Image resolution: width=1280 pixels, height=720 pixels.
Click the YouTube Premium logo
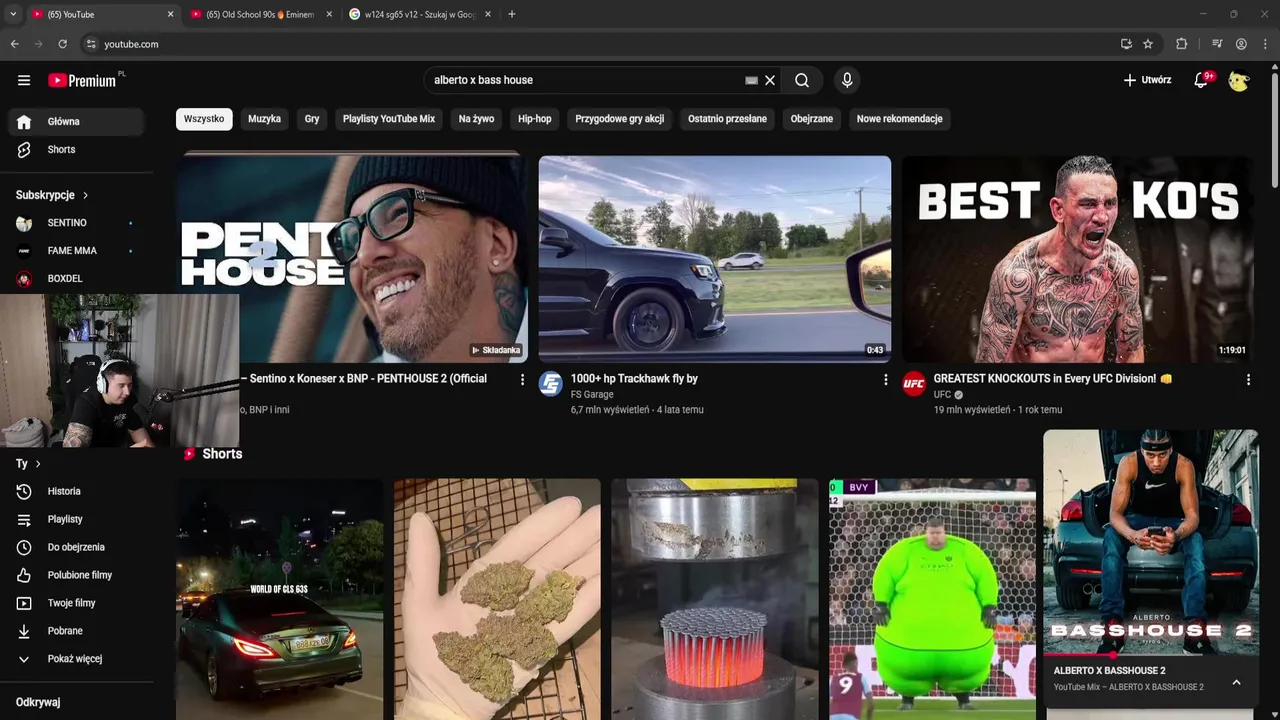tap(82, 80)
